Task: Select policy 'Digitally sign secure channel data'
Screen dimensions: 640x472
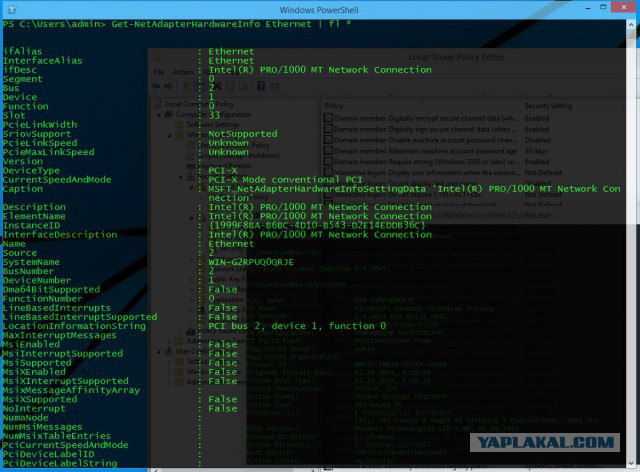Action: point(426,129)
